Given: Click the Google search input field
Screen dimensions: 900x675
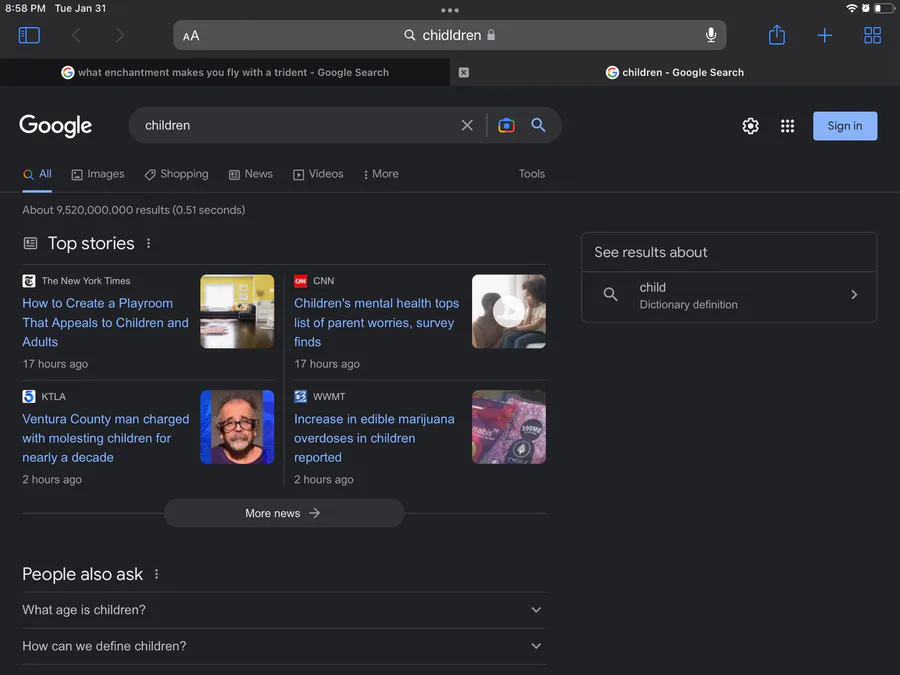Looking at the screenshot, I should click(x=298, y=125).
